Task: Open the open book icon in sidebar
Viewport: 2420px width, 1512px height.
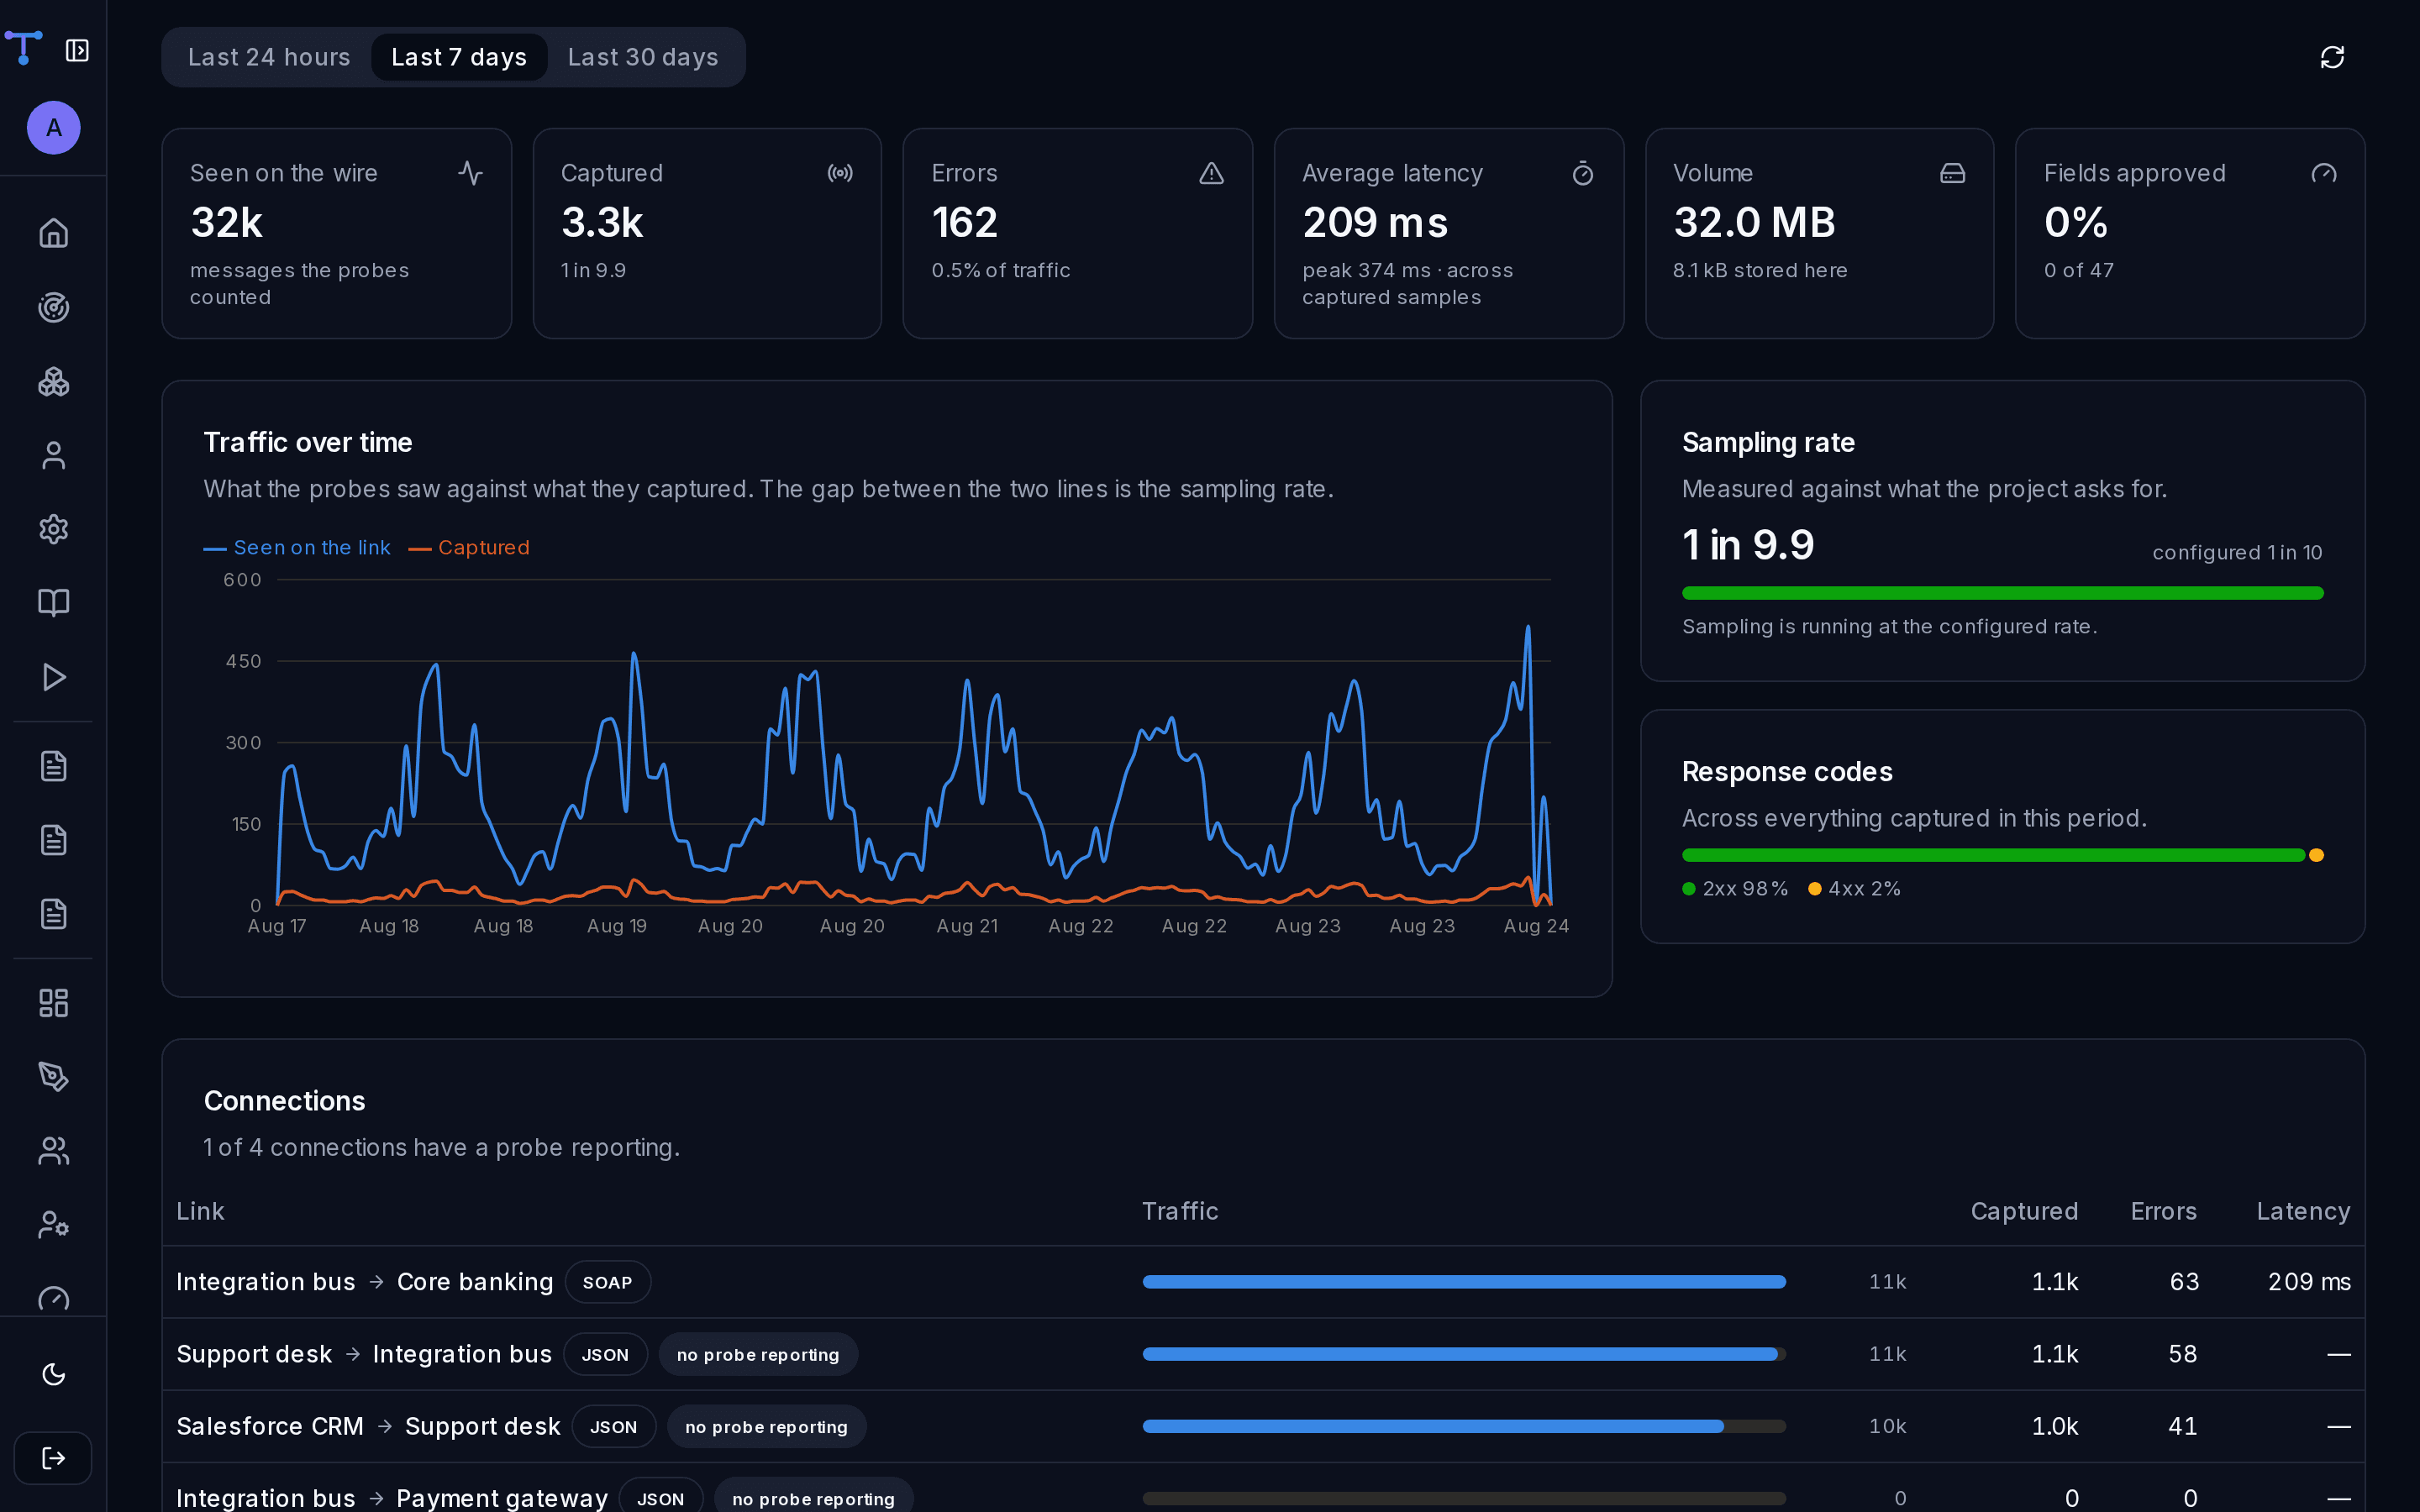Action: coord(53,603)
